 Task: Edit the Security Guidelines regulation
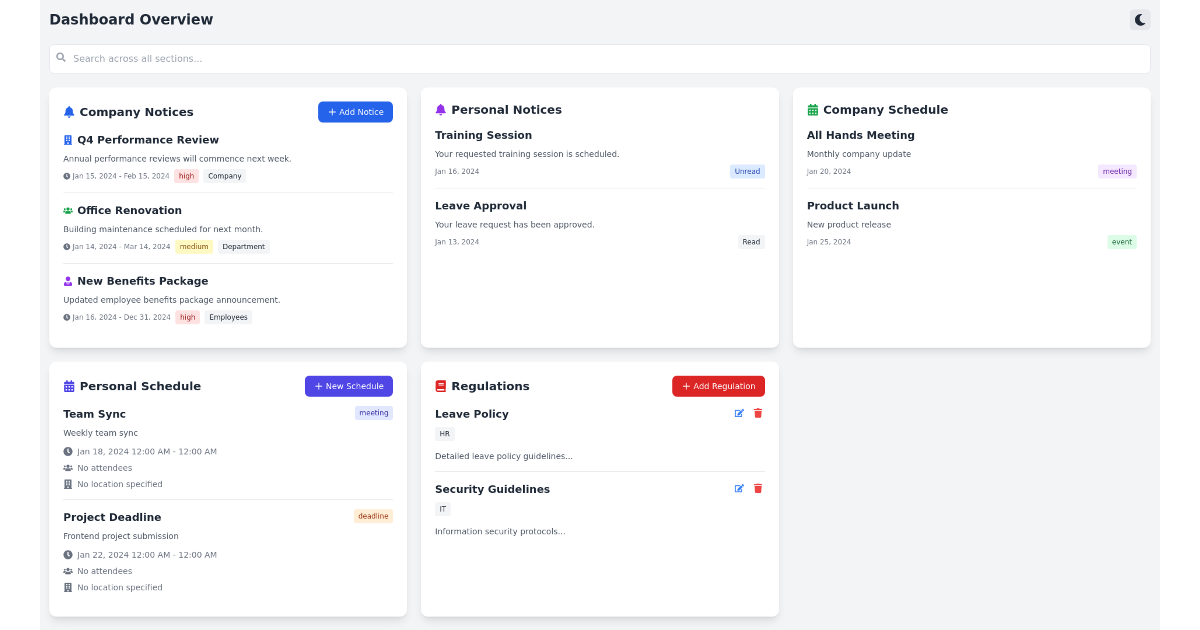point(739,489)
